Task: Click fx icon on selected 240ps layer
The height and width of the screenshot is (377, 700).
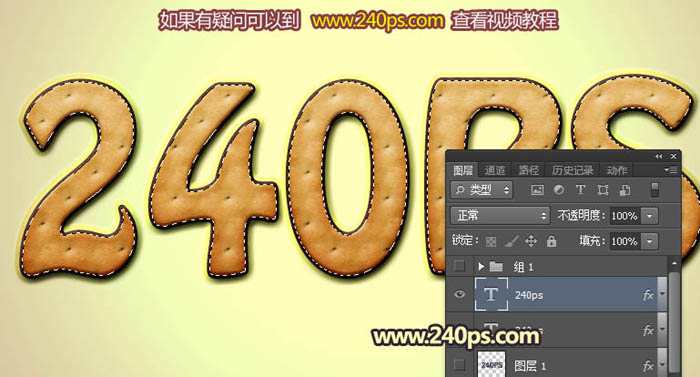Action: click(x=648, y=295)
